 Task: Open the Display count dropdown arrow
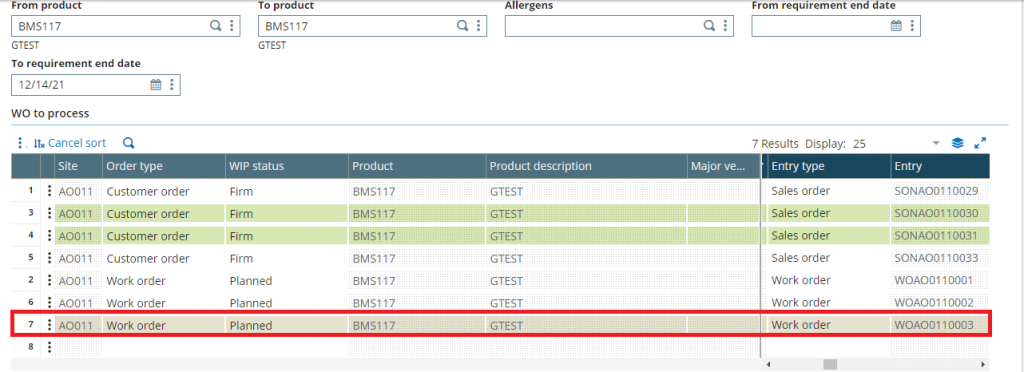pos(935,144)
